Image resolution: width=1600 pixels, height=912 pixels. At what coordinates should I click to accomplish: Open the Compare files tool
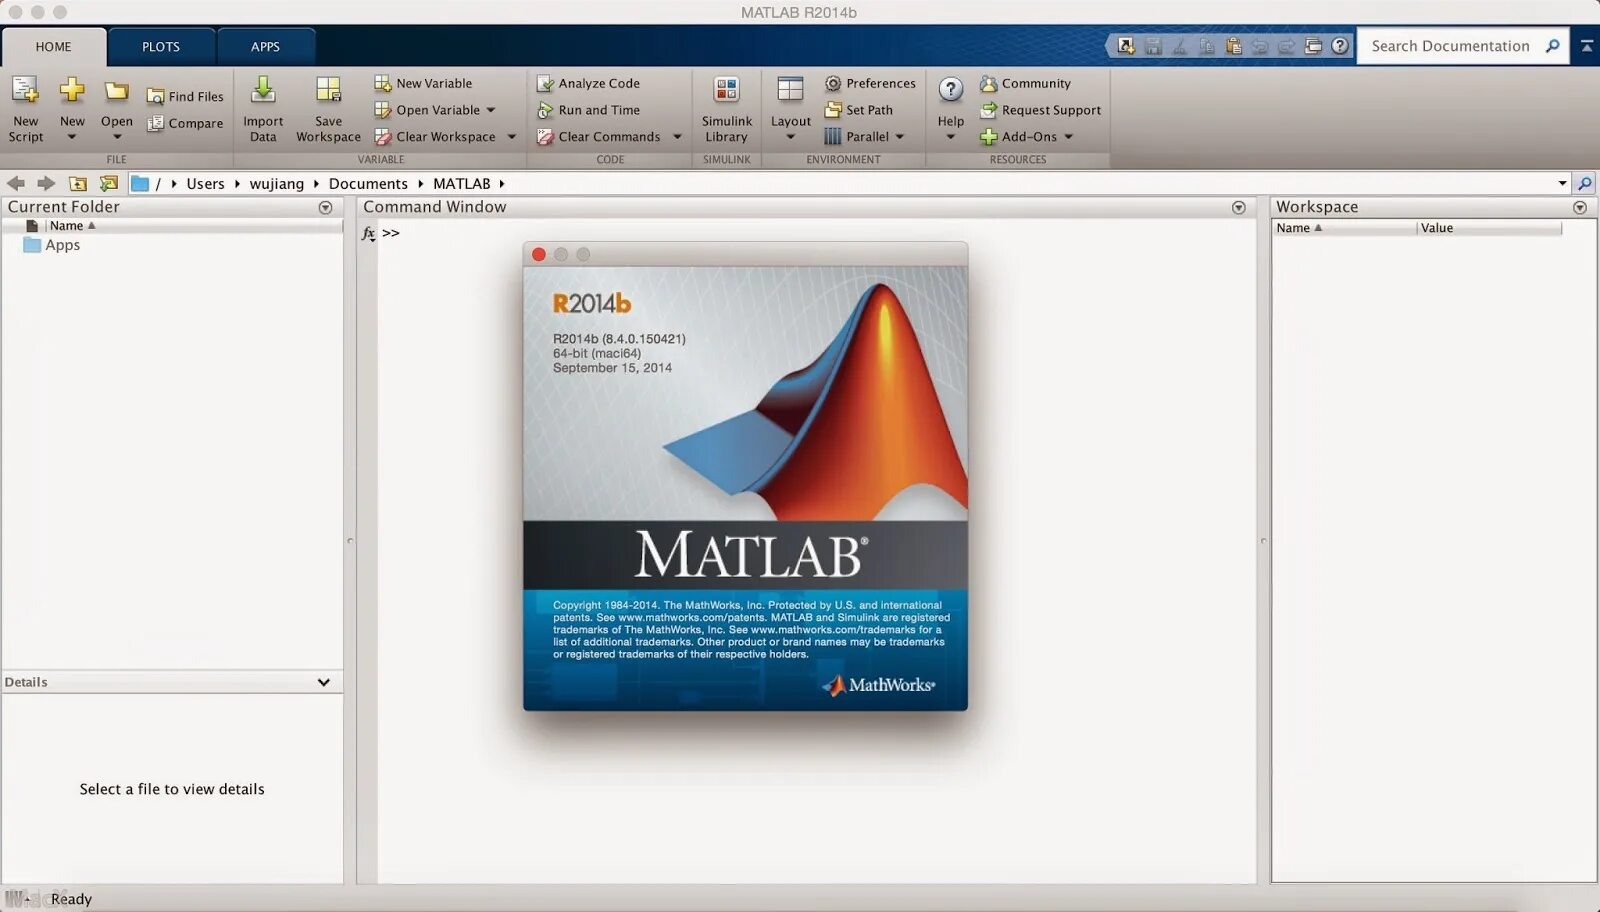coord(185,123)
